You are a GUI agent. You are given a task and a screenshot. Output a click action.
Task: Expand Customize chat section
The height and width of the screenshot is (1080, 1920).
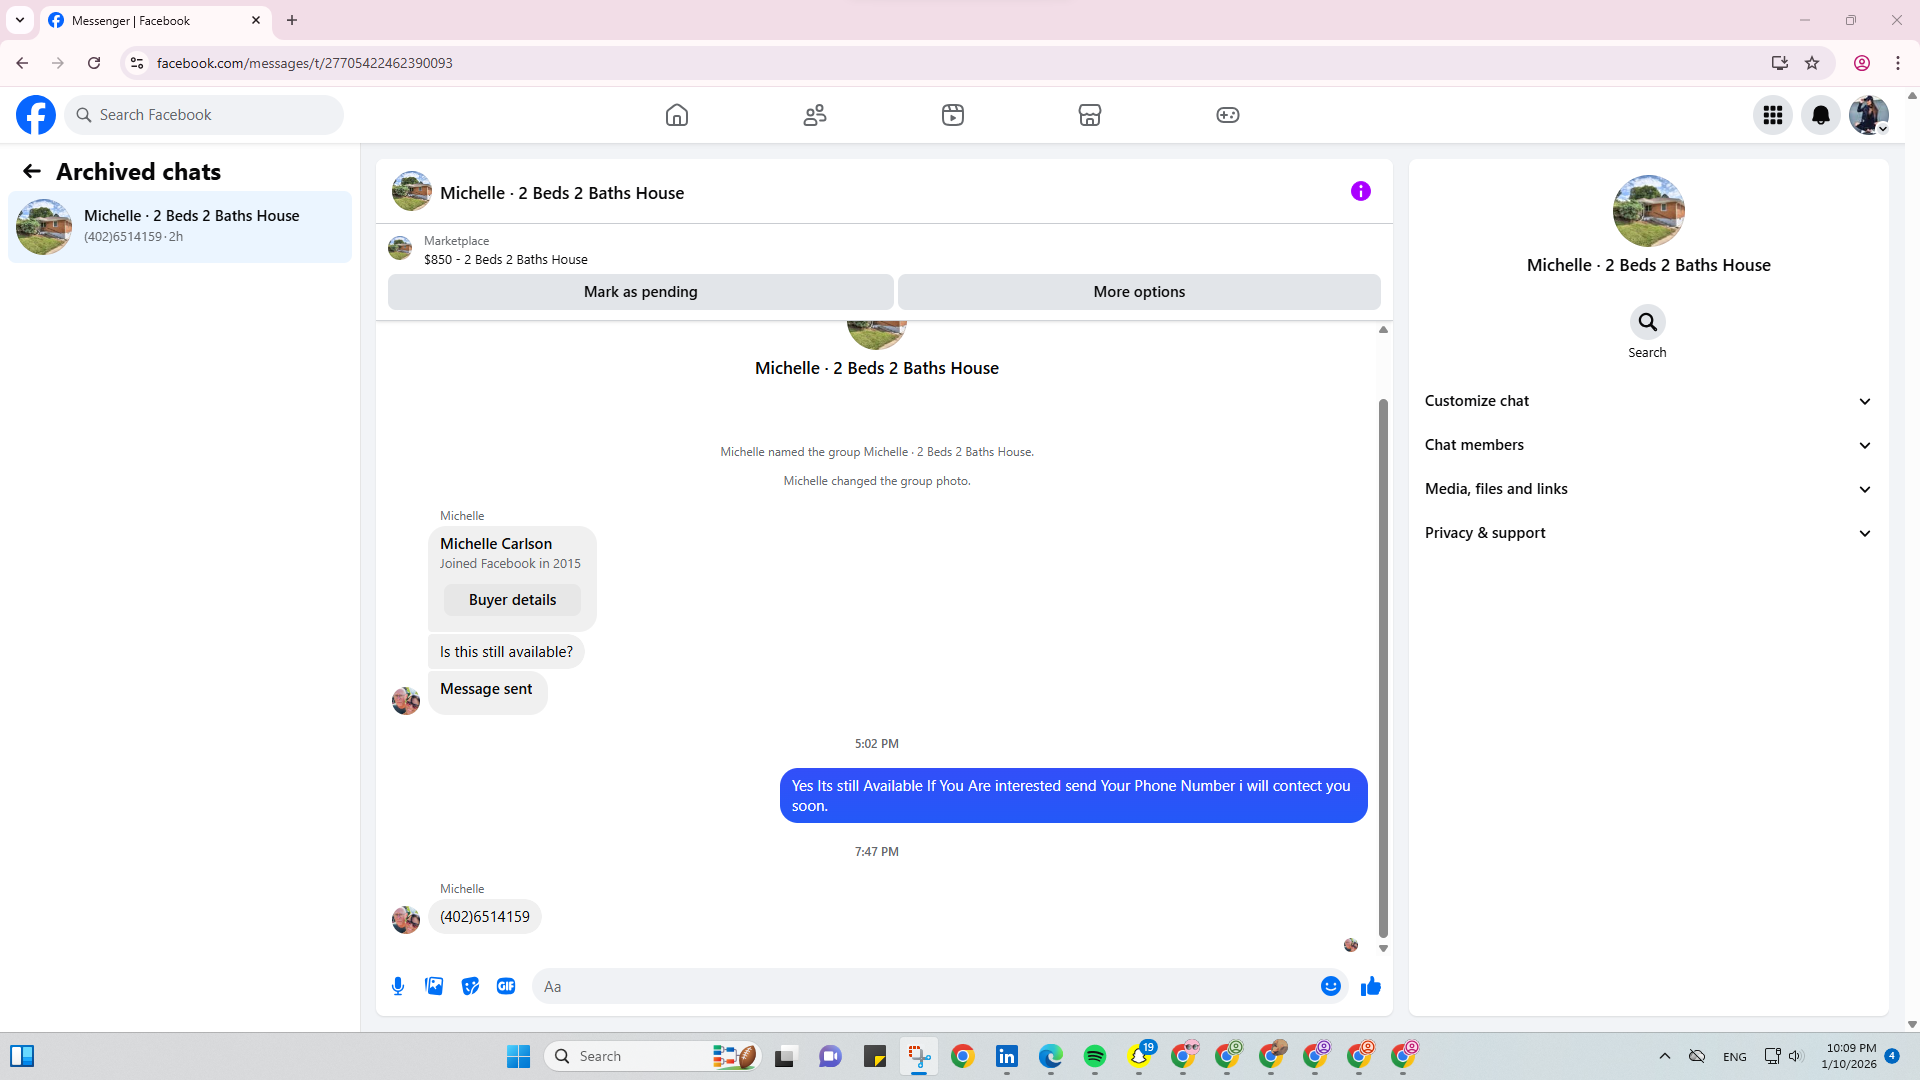pyautogui.click(x=1647, y=401)
